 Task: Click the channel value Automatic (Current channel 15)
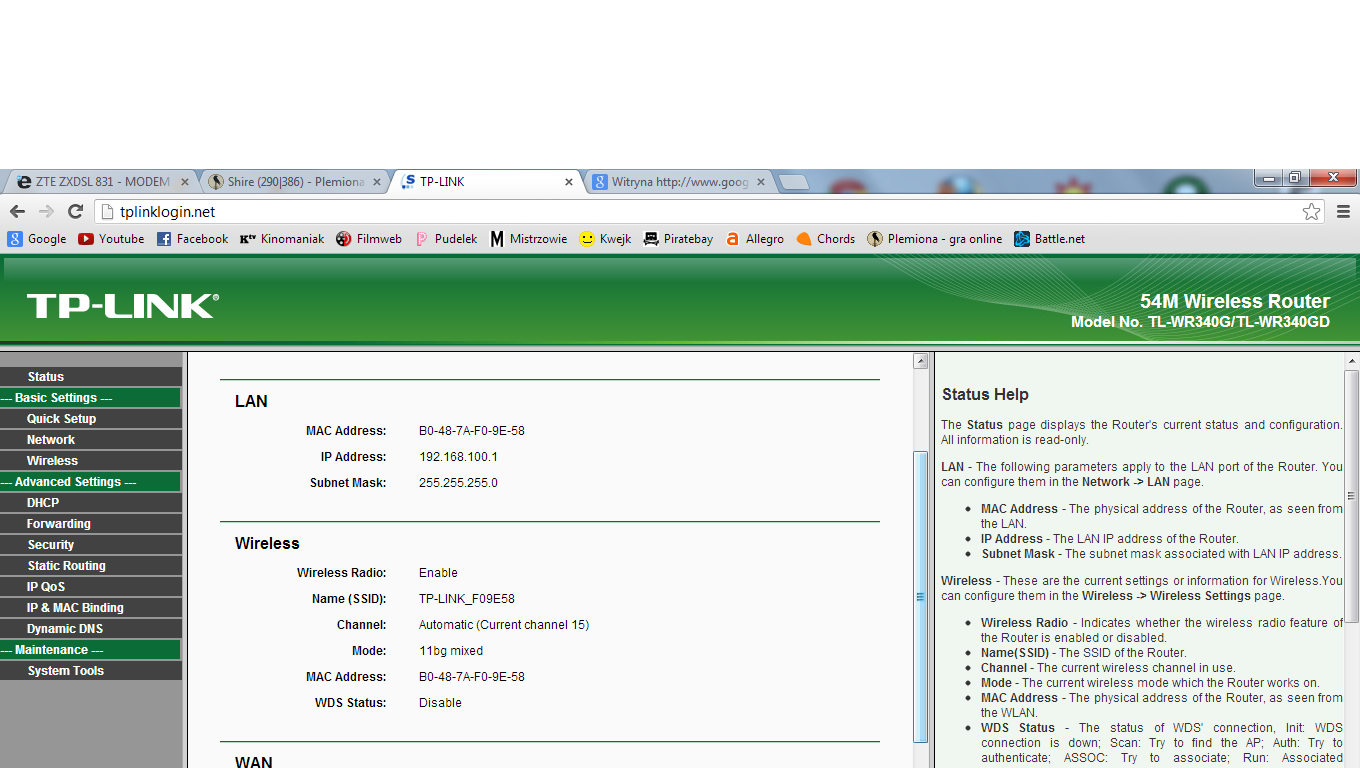point(504,625)
